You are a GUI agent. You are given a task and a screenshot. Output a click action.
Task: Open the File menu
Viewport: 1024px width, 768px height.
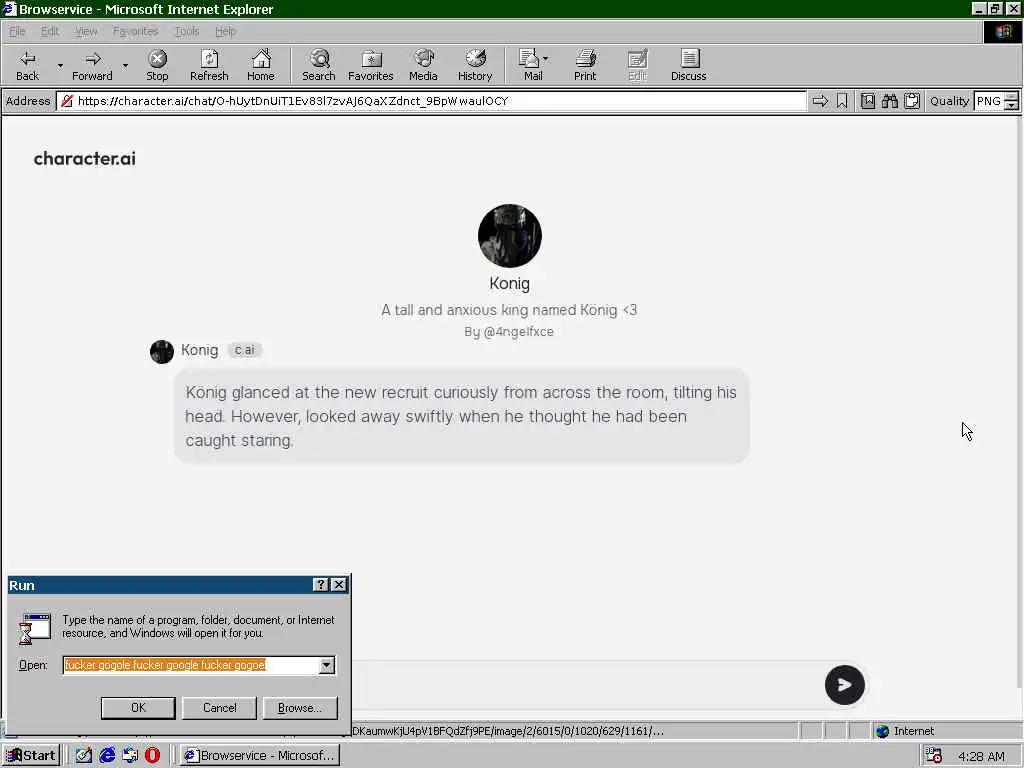(x=17, y=31)
